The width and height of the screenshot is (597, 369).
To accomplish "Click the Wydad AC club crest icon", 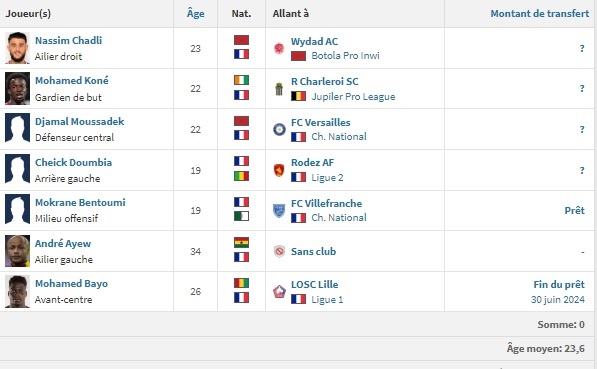I will pos(279,48).
